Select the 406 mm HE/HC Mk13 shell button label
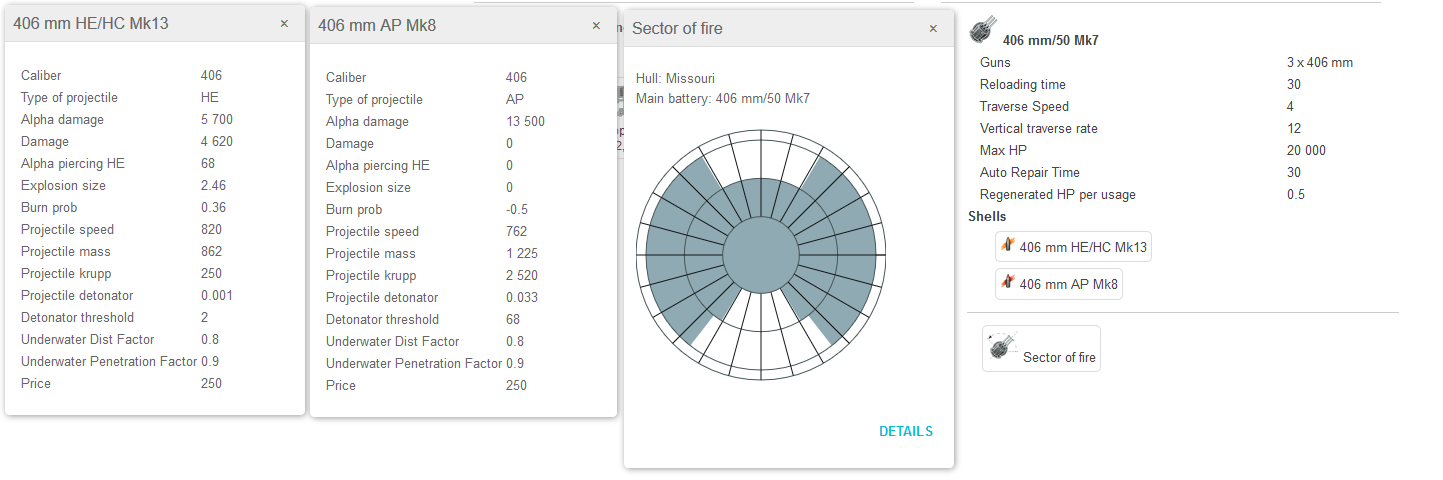Screen dimensions: 1443x480 pyautogui.click(x=1083, y=247)
